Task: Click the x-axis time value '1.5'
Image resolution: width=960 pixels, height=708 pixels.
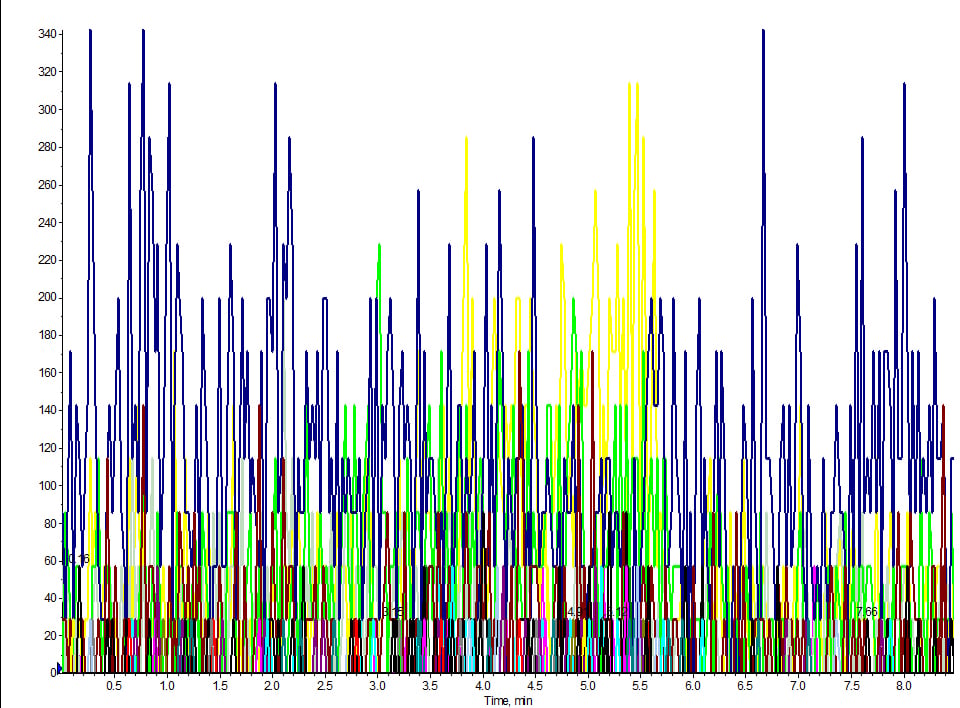Action: 220,685
